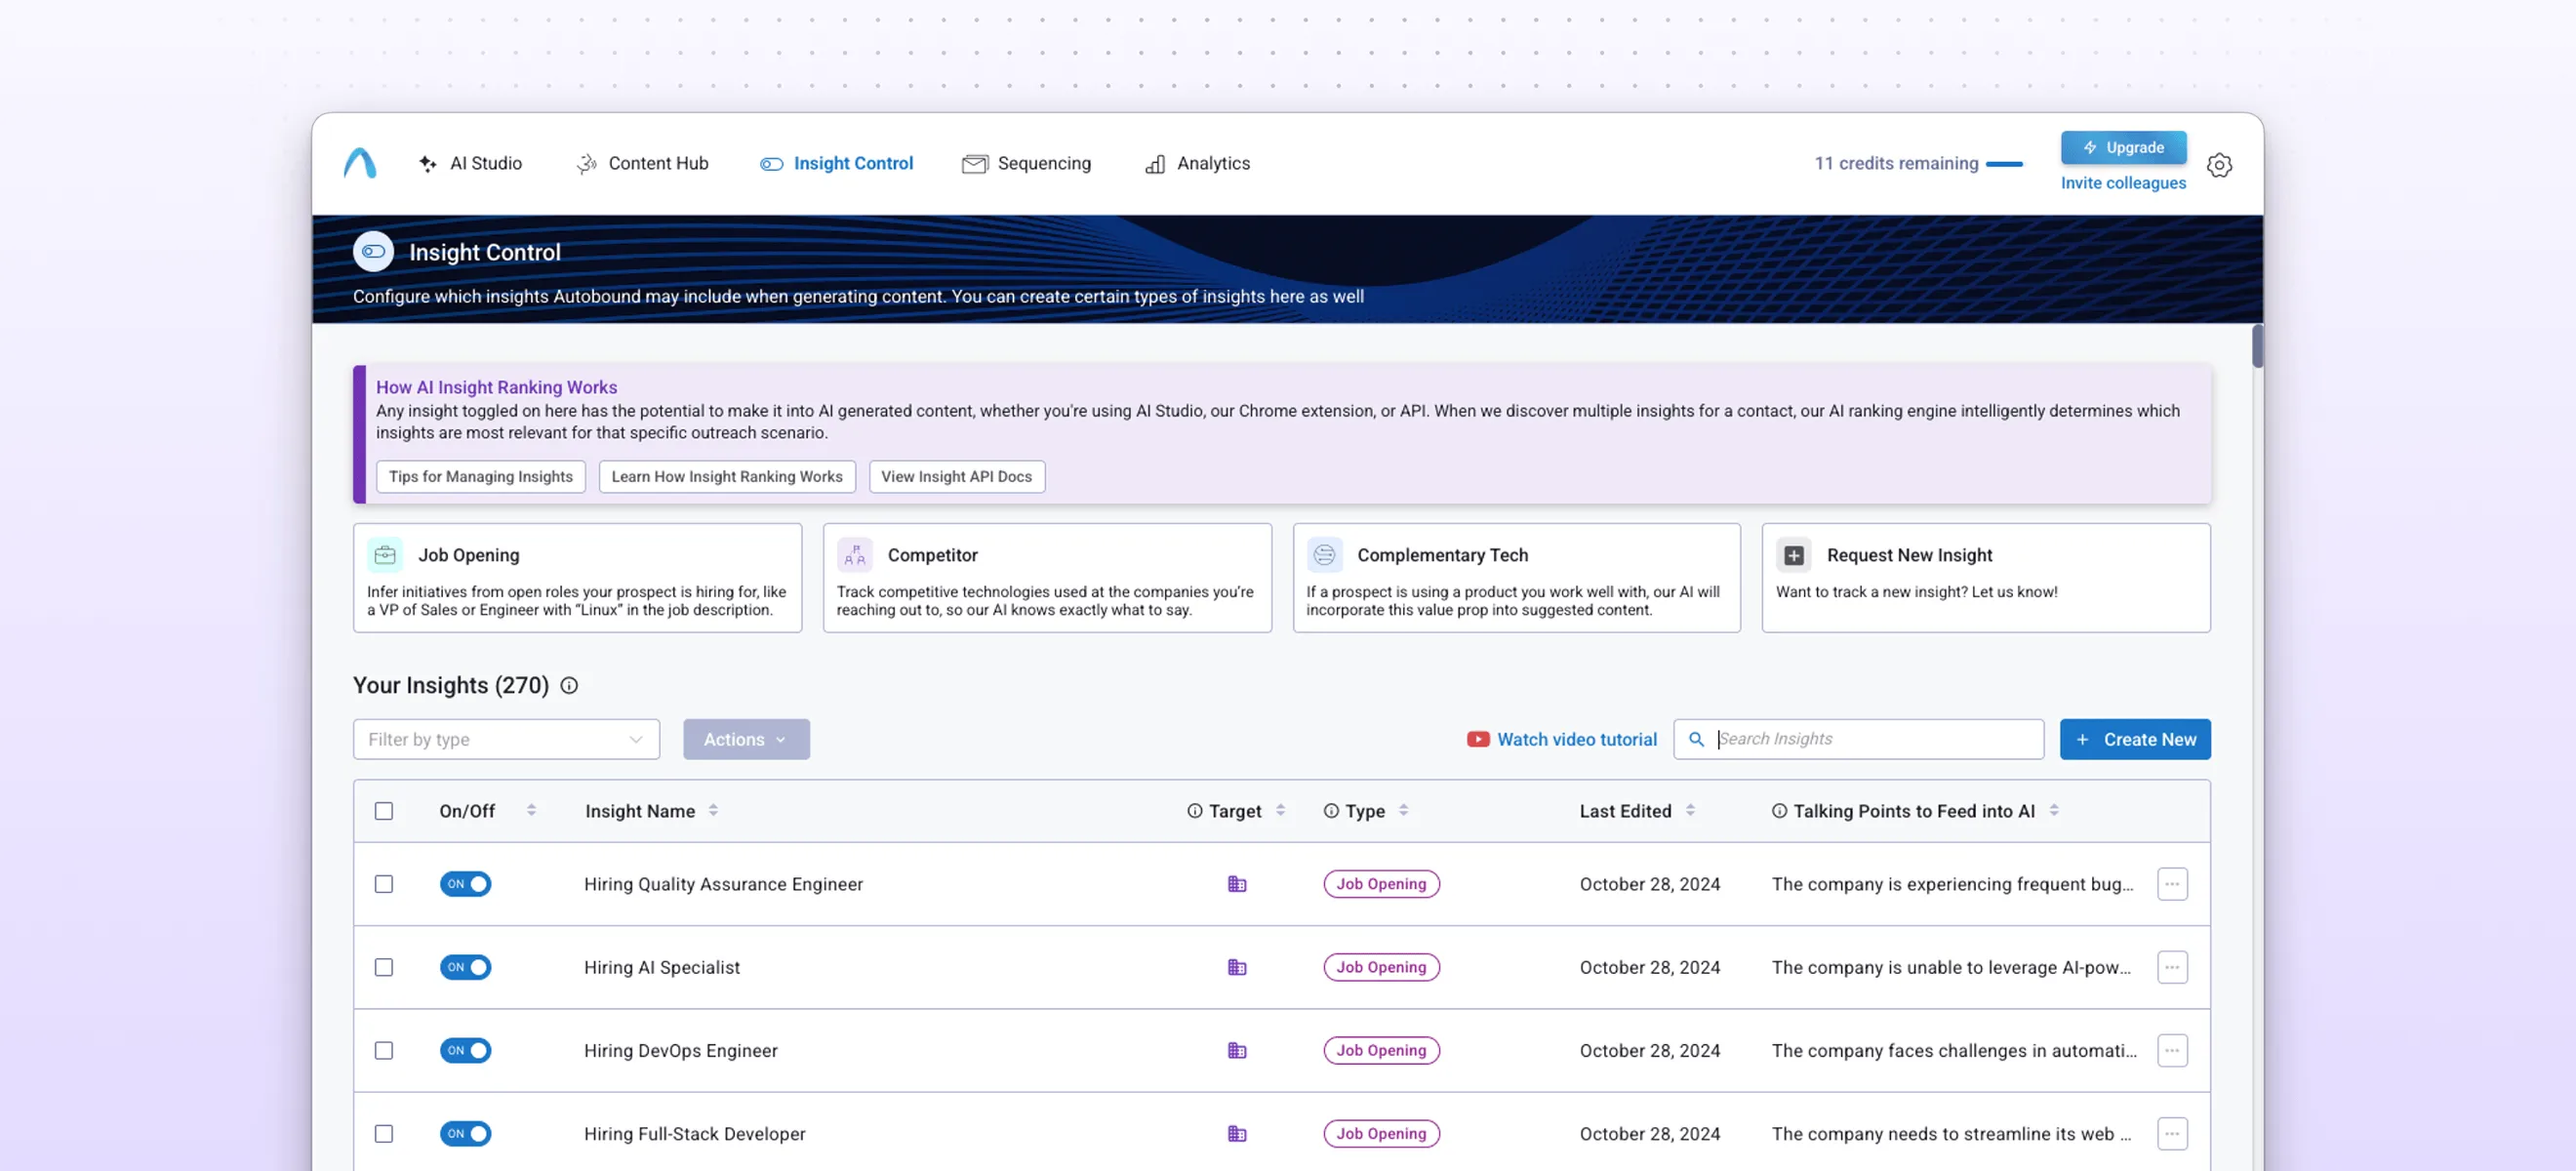Click company target icon for Hiring DevOps Engineer
The image size is (2576, 1171).
[x=1237, y=1050]
